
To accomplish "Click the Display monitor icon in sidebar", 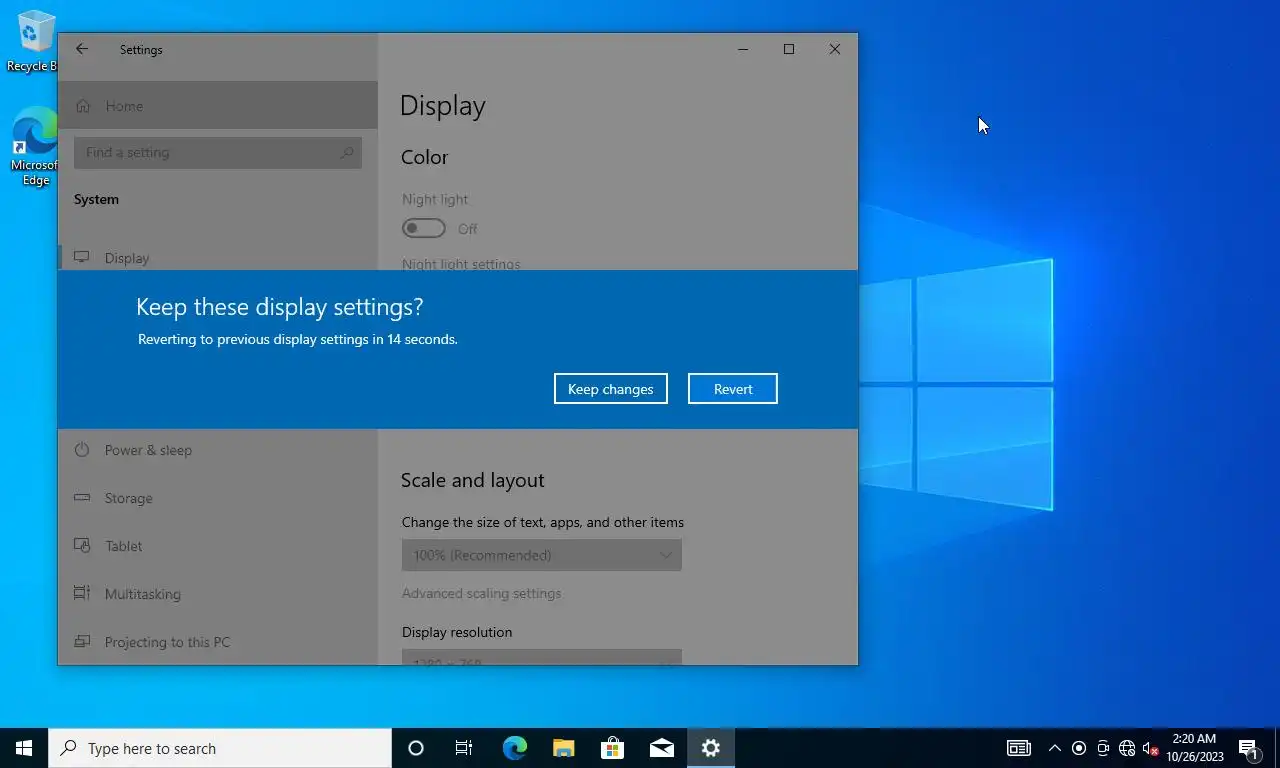I will tap(82, 258).
